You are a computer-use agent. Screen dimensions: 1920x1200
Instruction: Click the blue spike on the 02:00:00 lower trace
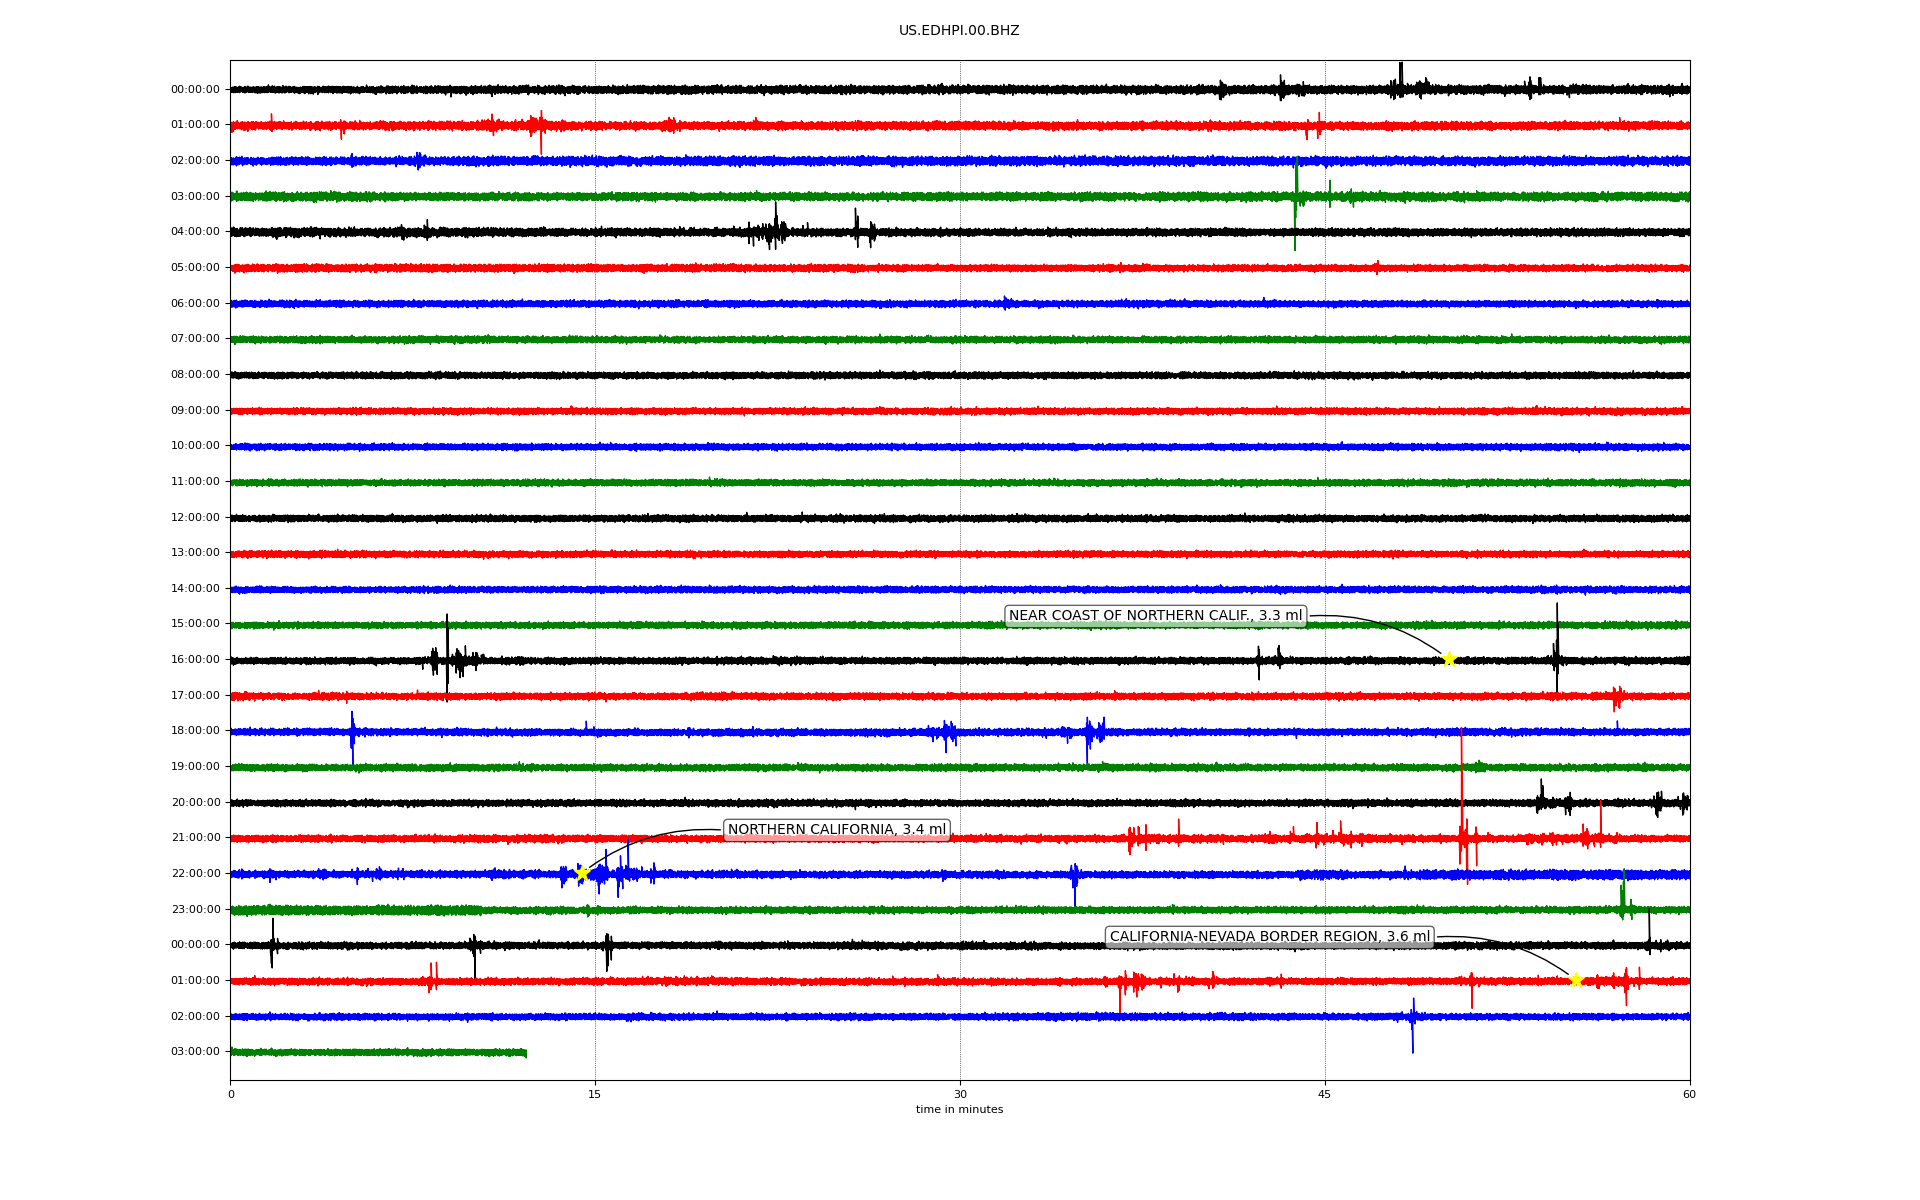[x=1413, y=1025]
